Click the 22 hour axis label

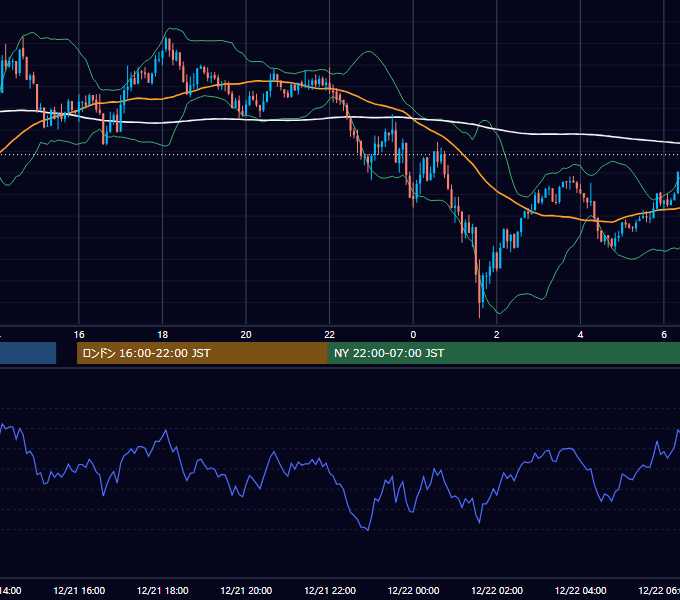tap(330, 335)
